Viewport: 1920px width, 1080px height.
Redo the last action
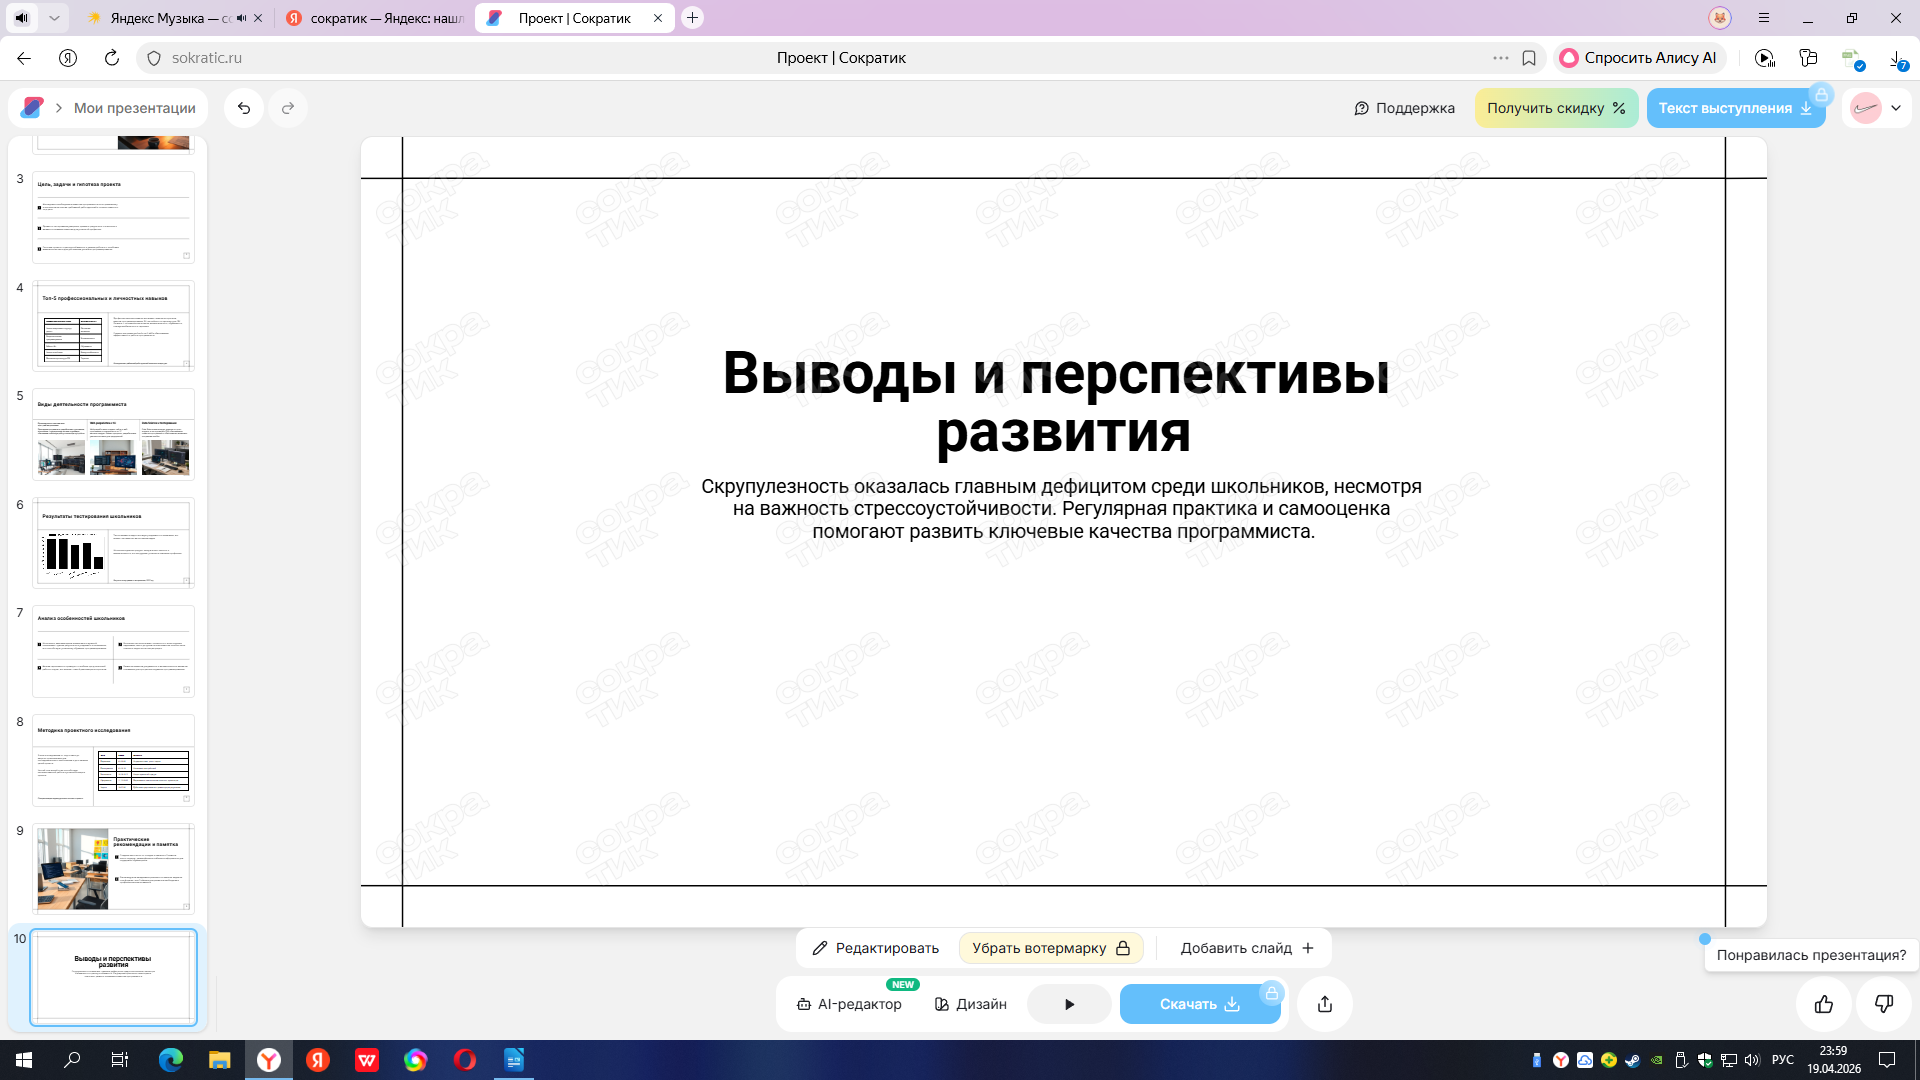pyautogui.click(x=288, y=108)
